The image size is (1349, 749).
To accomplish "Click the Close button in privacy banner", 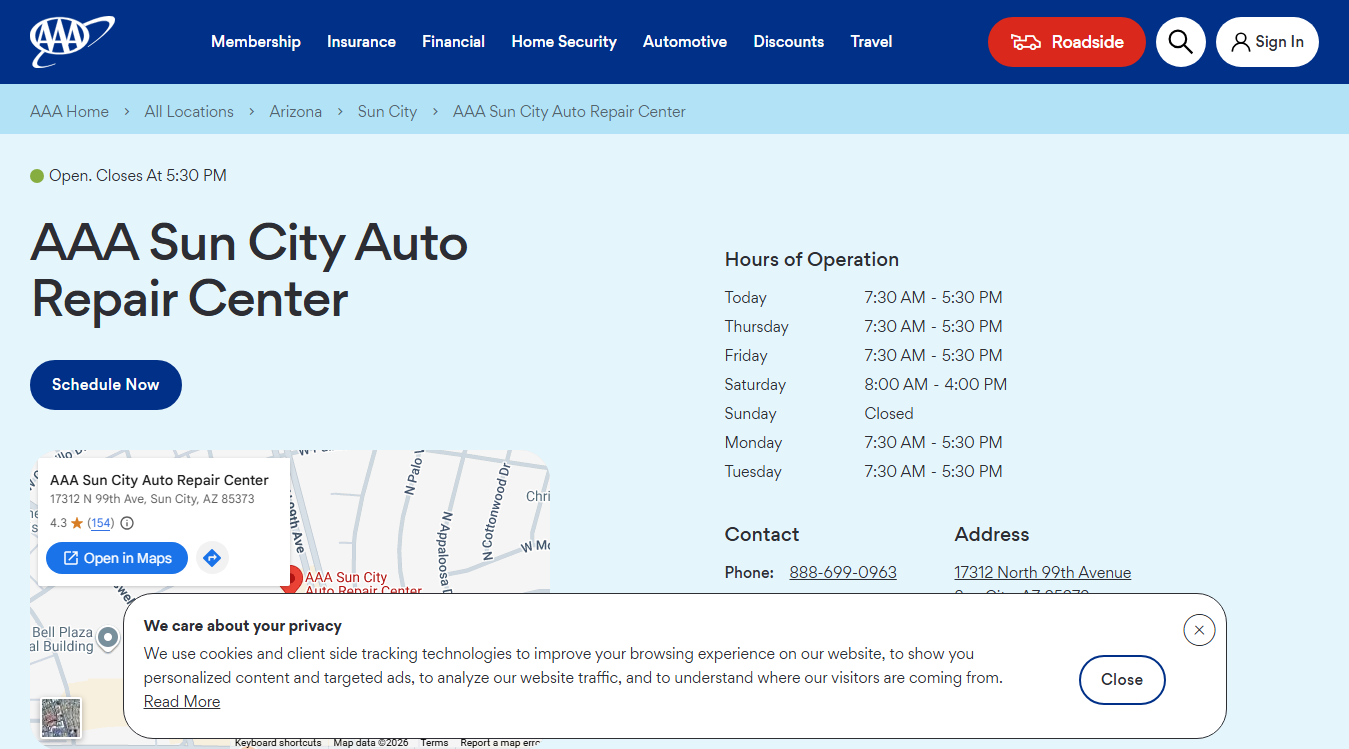I will pyautogui.click(x=1122, y=680).
